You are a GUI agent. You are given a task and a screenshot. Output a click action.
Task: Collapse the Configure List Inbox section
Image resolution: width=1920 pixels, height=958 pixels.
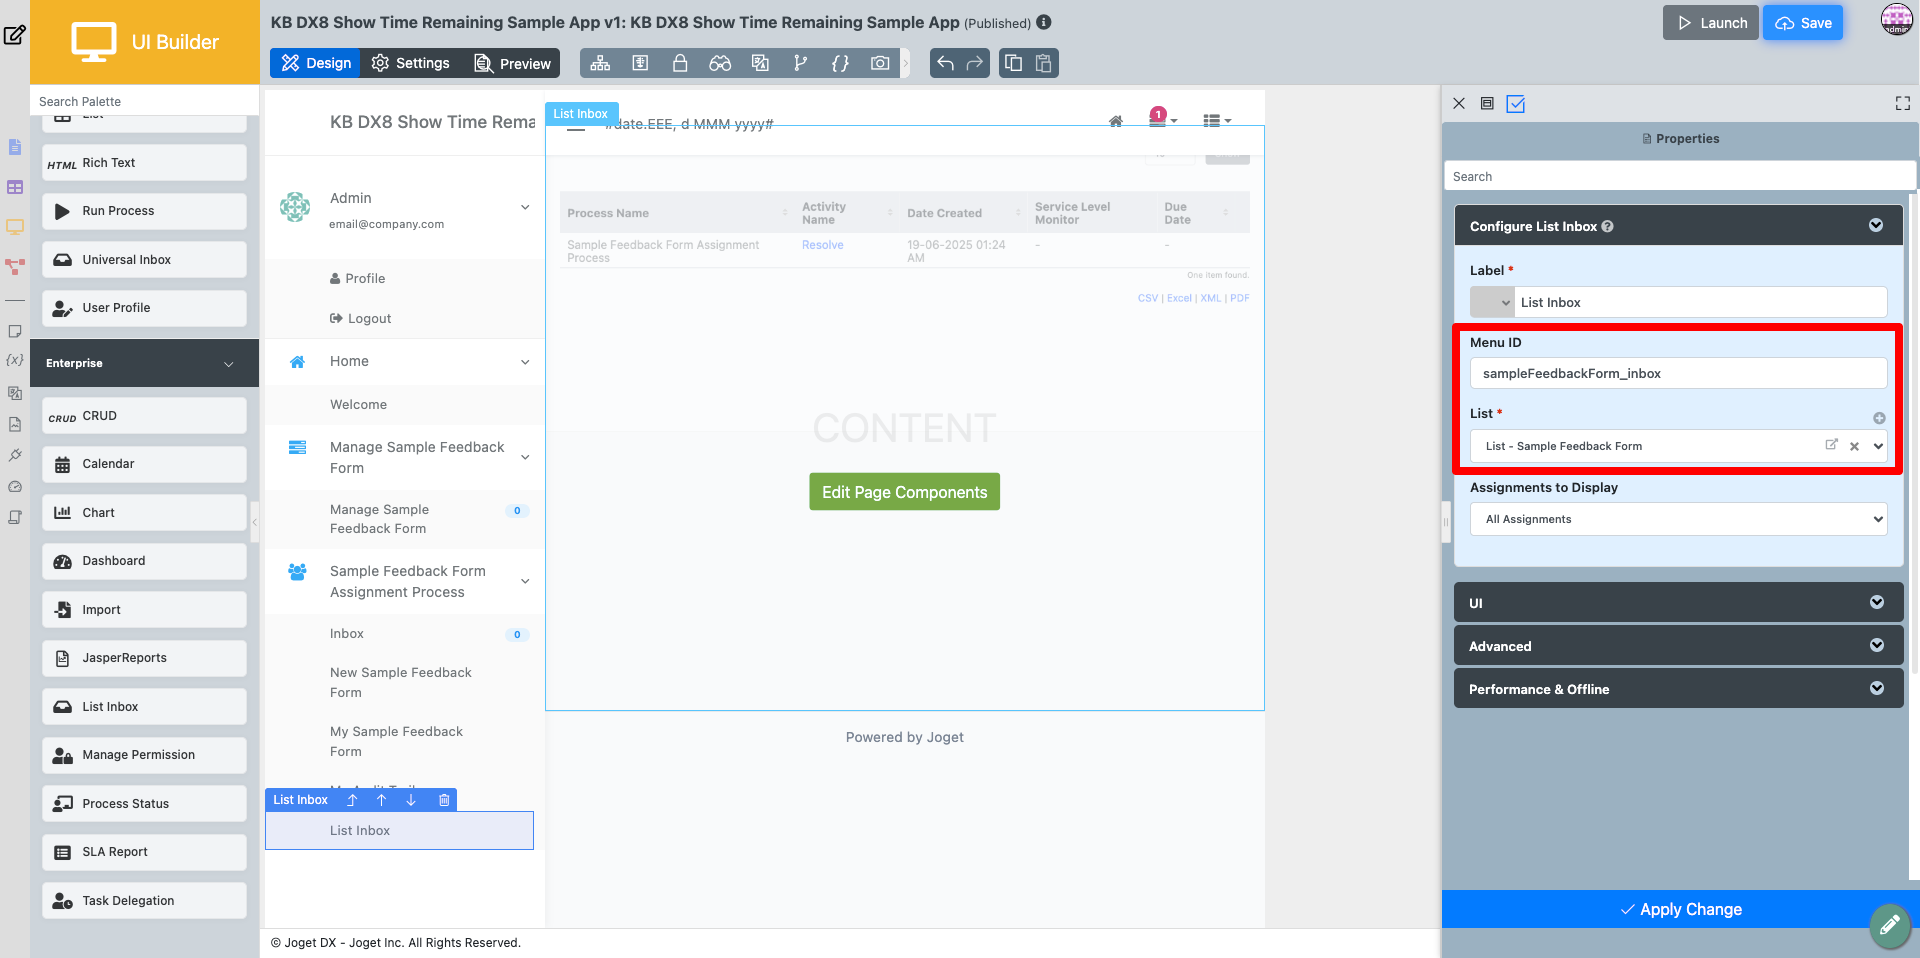(1876, 225)
